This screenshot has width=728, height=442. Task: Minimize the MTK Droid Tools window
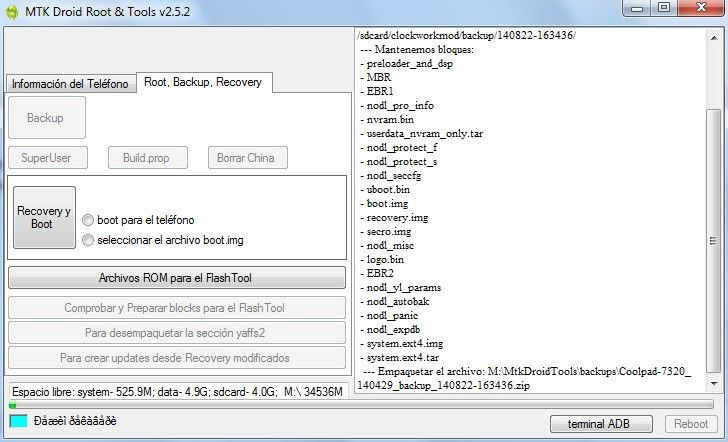tap(637, 8)
